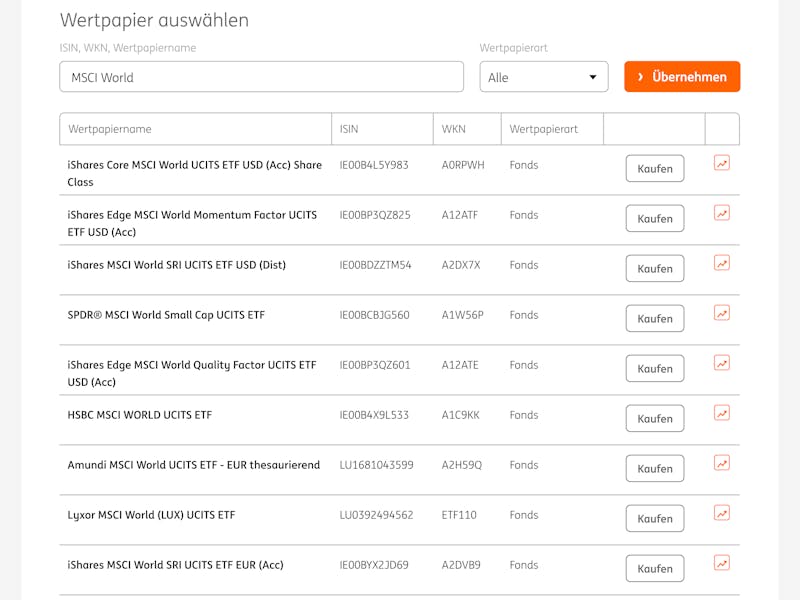Click name iShares MSCI World SRI UCITS ETF EUR (Acc)
The width and height of the screenshot is (800, 600).
175,565
